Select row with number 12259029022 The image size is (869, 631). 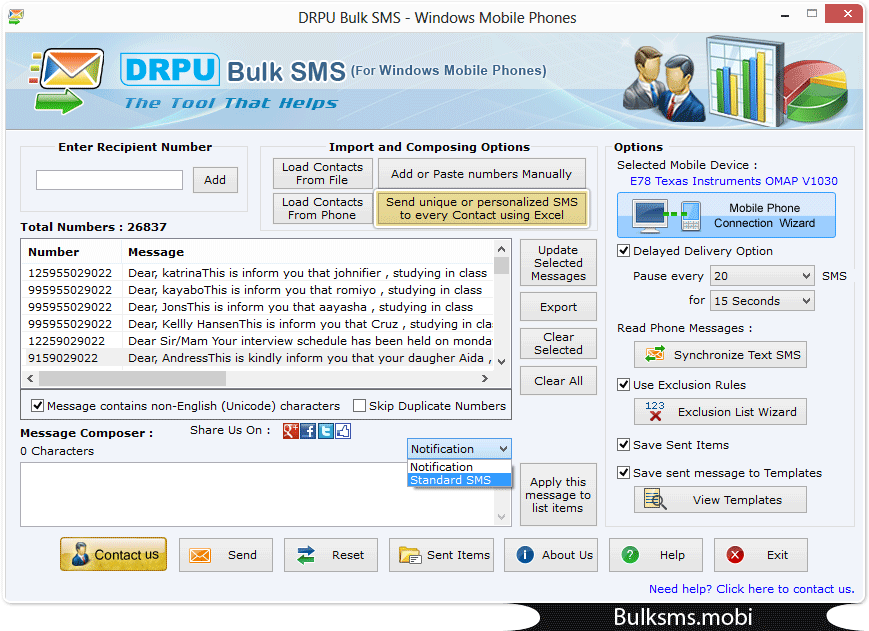pyautogui.click(x=259, y=341)
